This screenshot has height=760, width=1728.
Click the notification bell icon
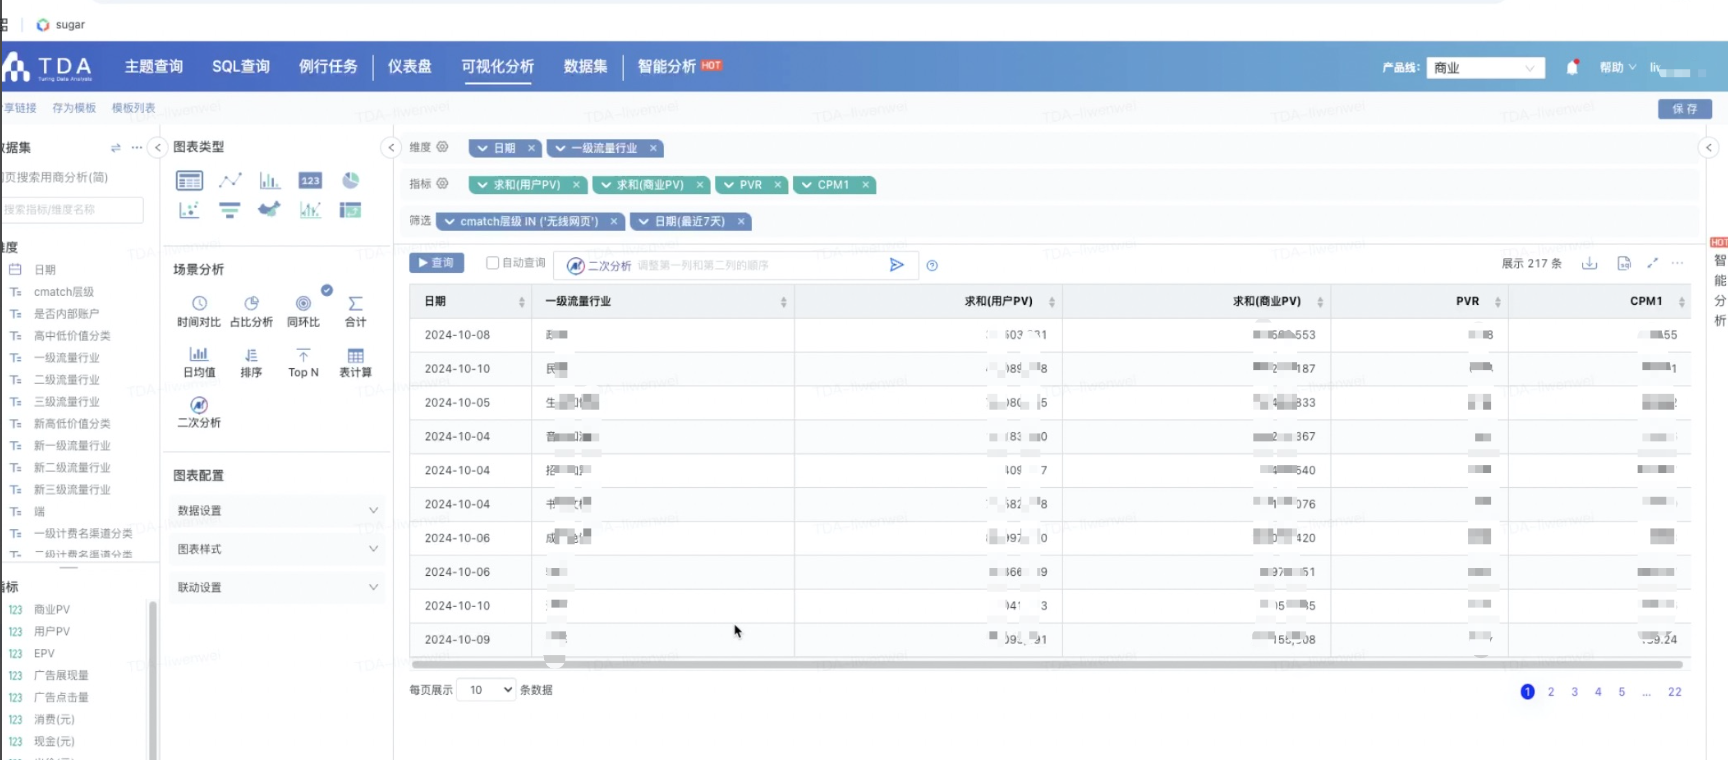point(1572,67)
